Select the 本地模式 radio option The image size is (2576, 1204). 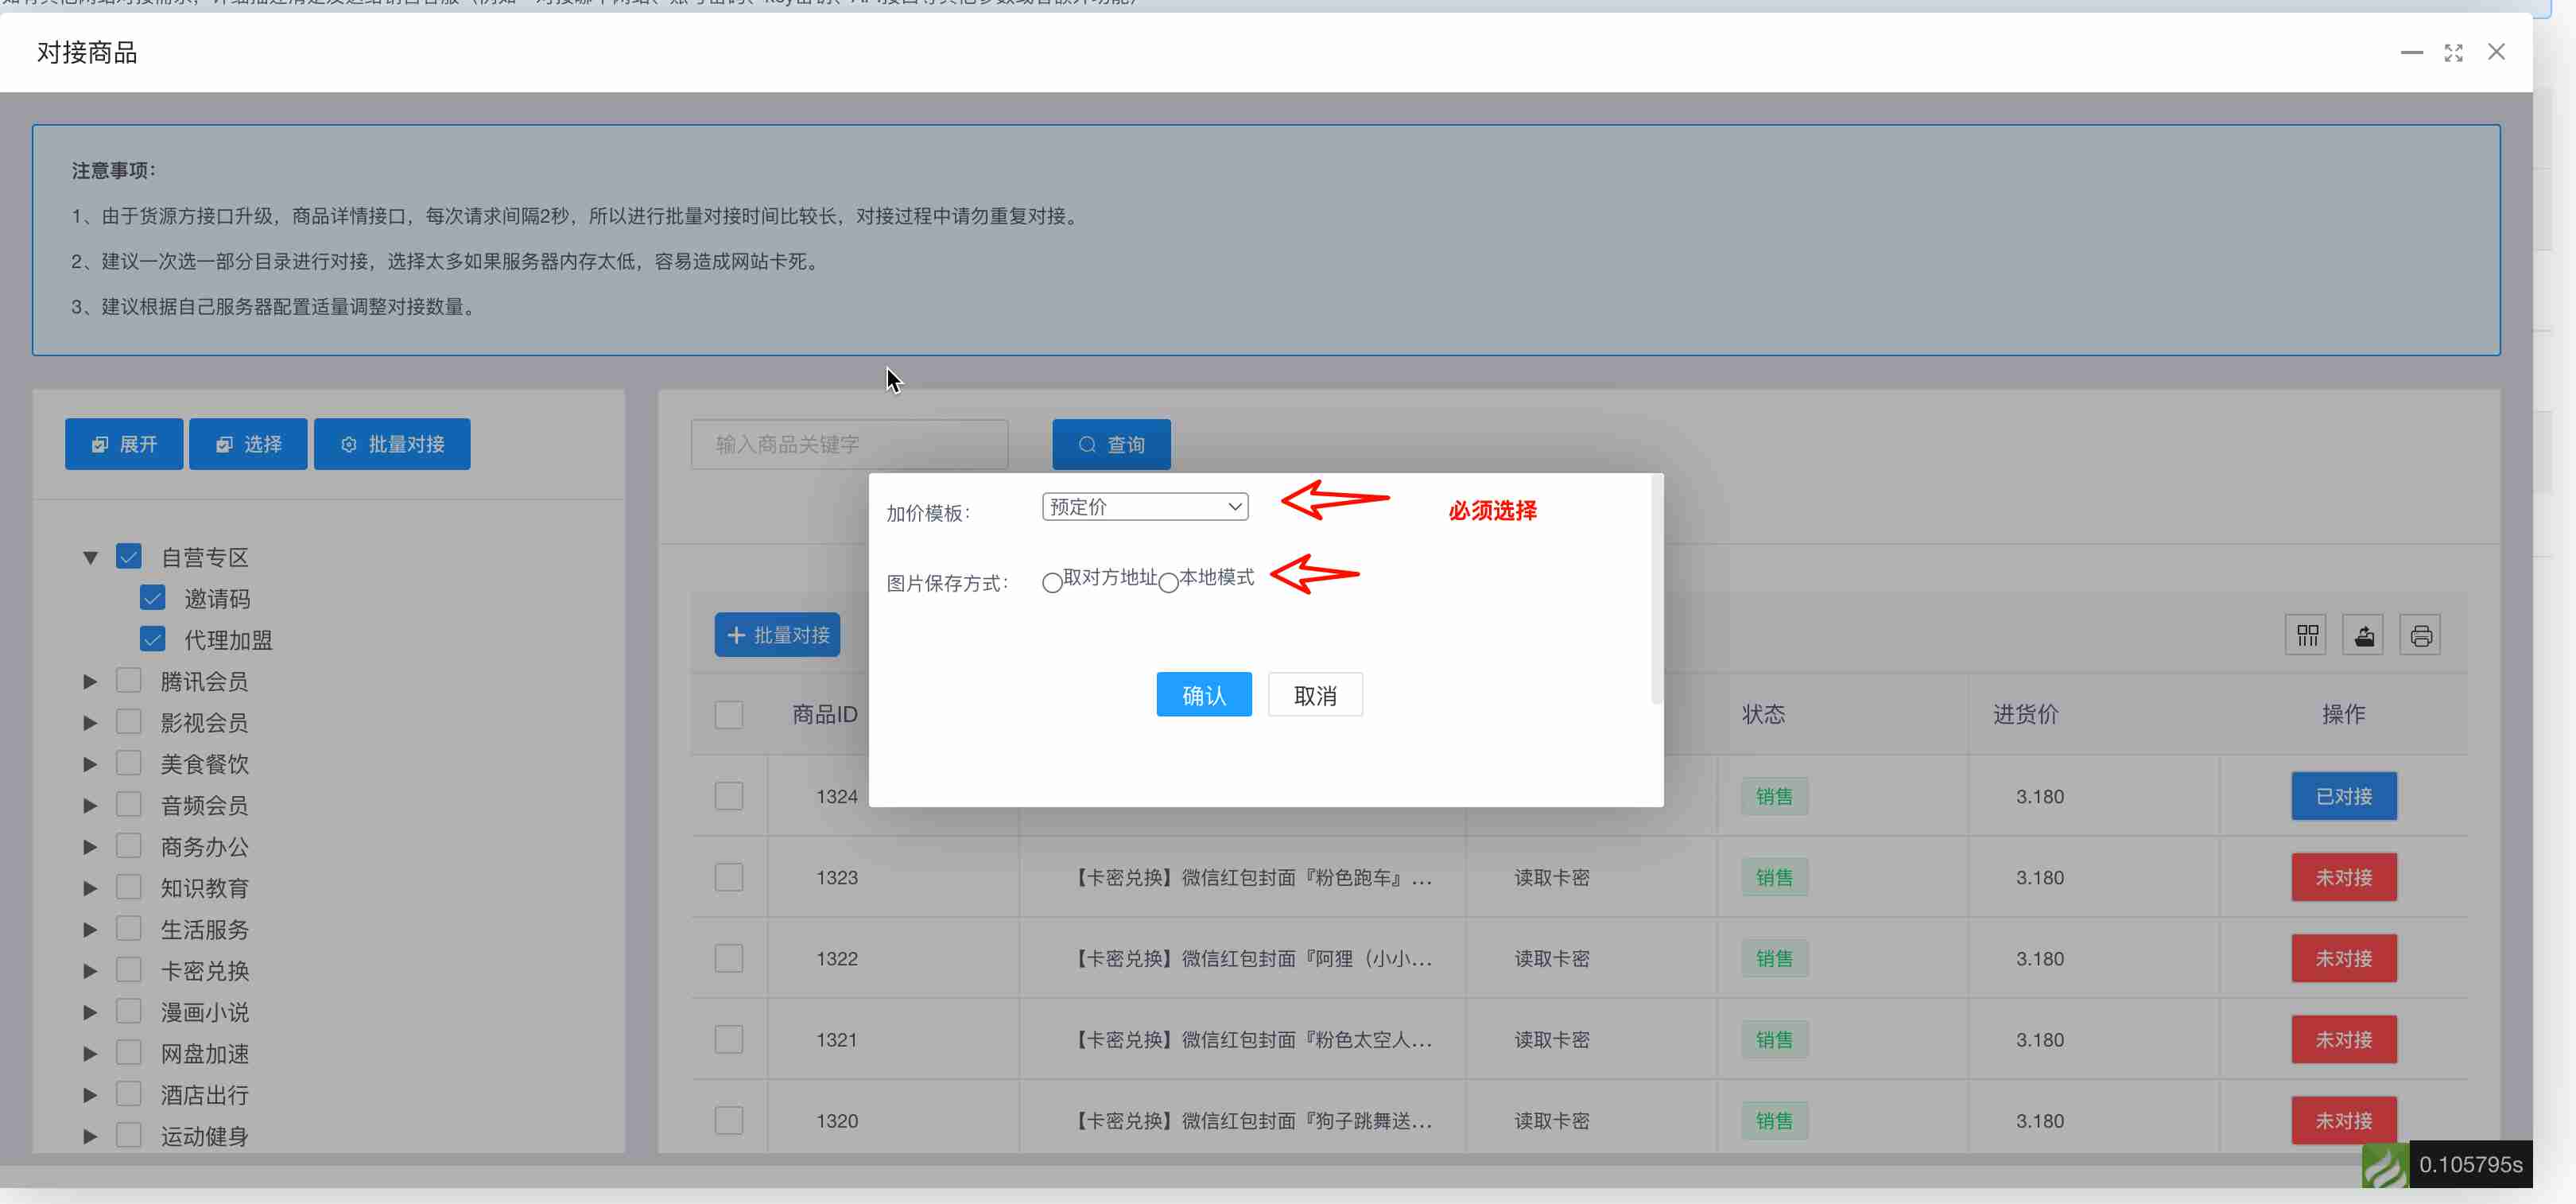point(1168,582)
